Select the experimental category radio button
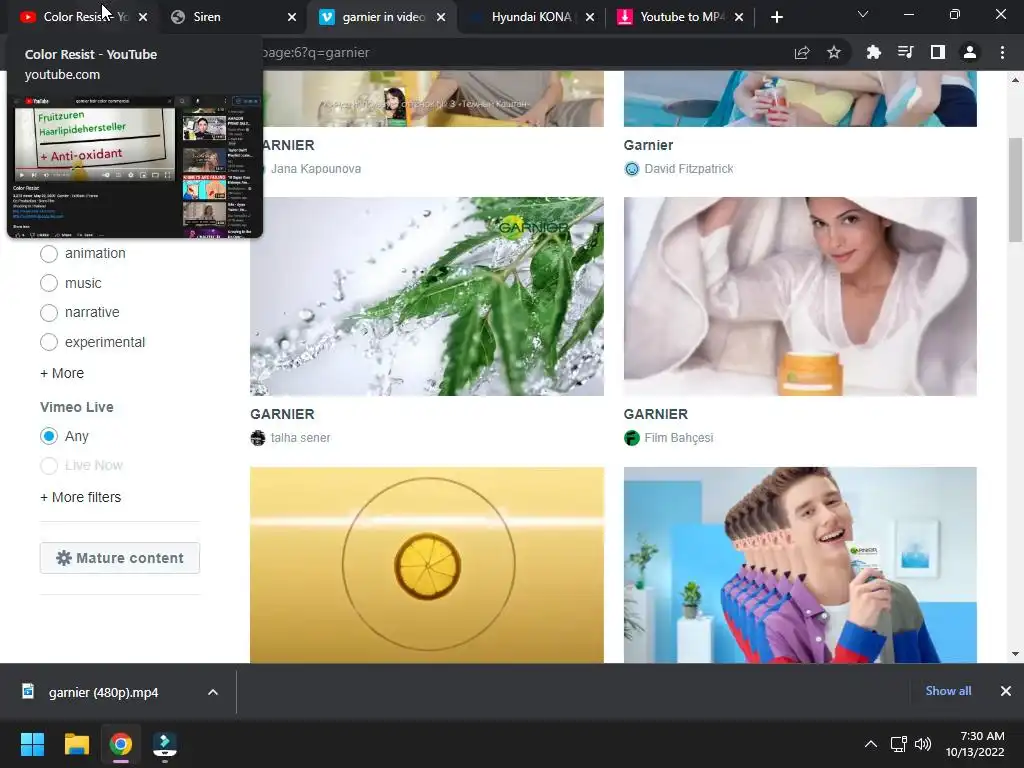The image size is (1024, 768). [49, 342]
